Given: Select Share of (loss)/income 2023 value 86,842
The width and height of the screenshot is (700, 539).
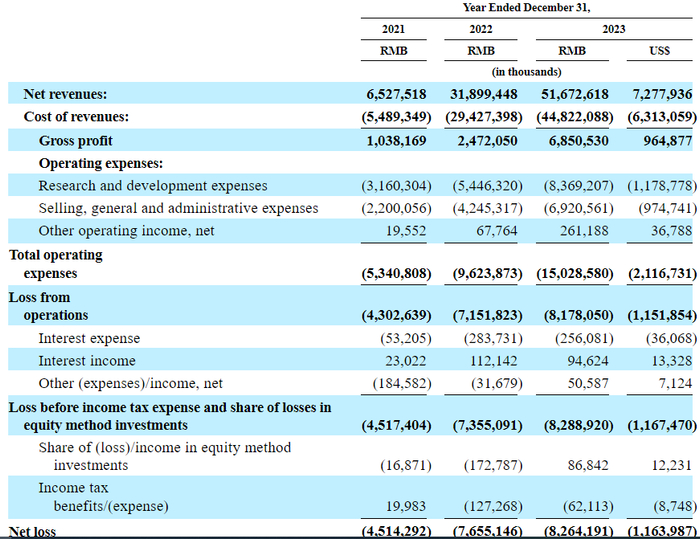Looking at the screenshot, I should [x=588, y=465].
